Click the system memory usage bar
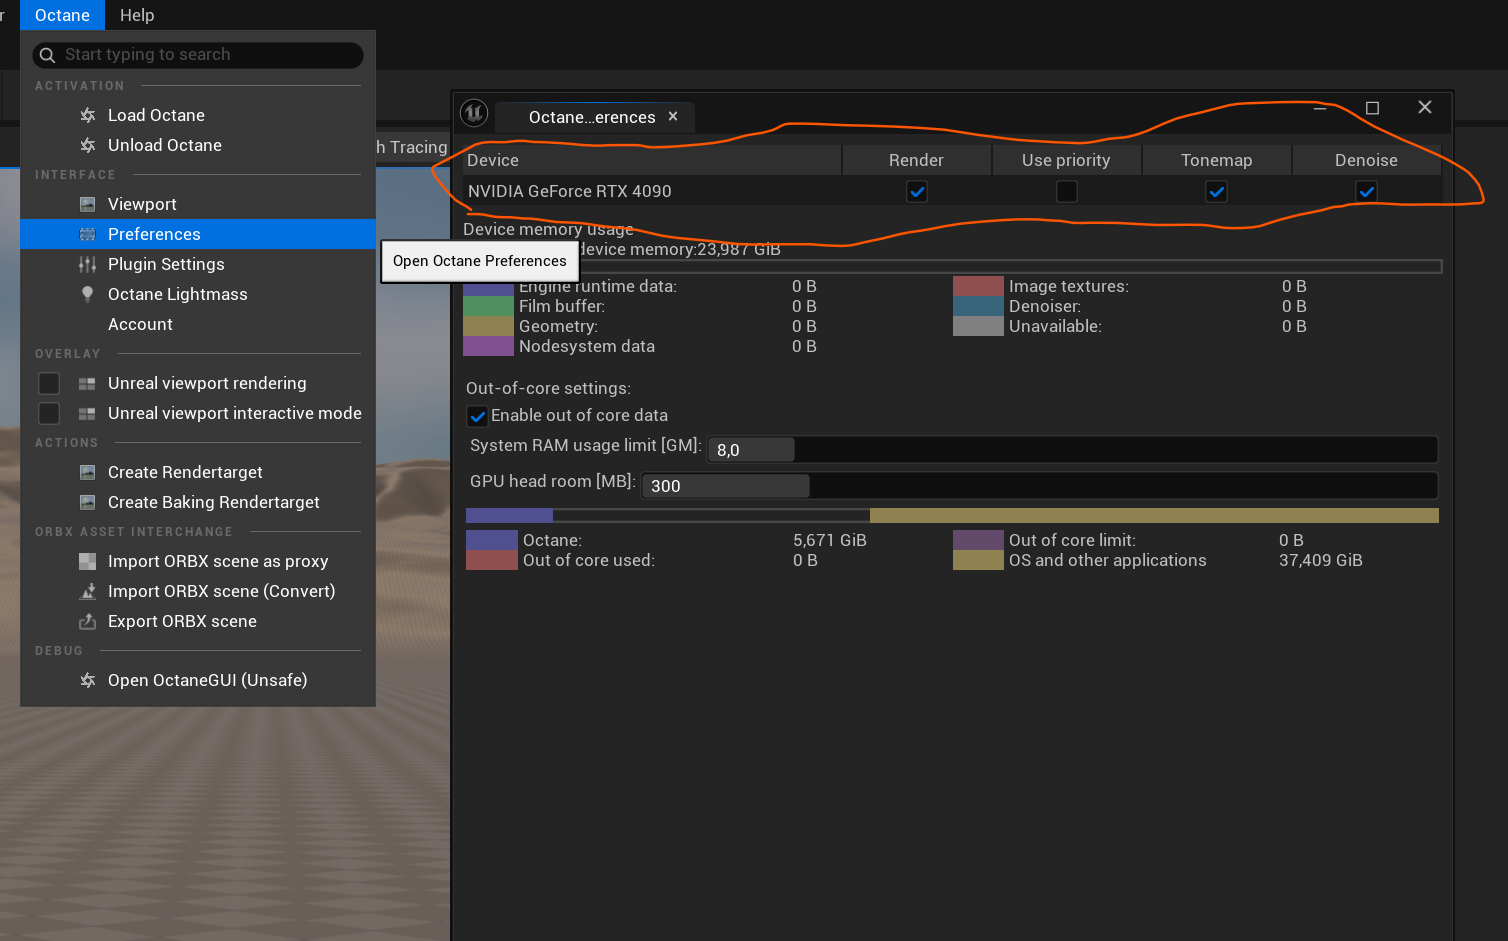 (x=952, y=515)
